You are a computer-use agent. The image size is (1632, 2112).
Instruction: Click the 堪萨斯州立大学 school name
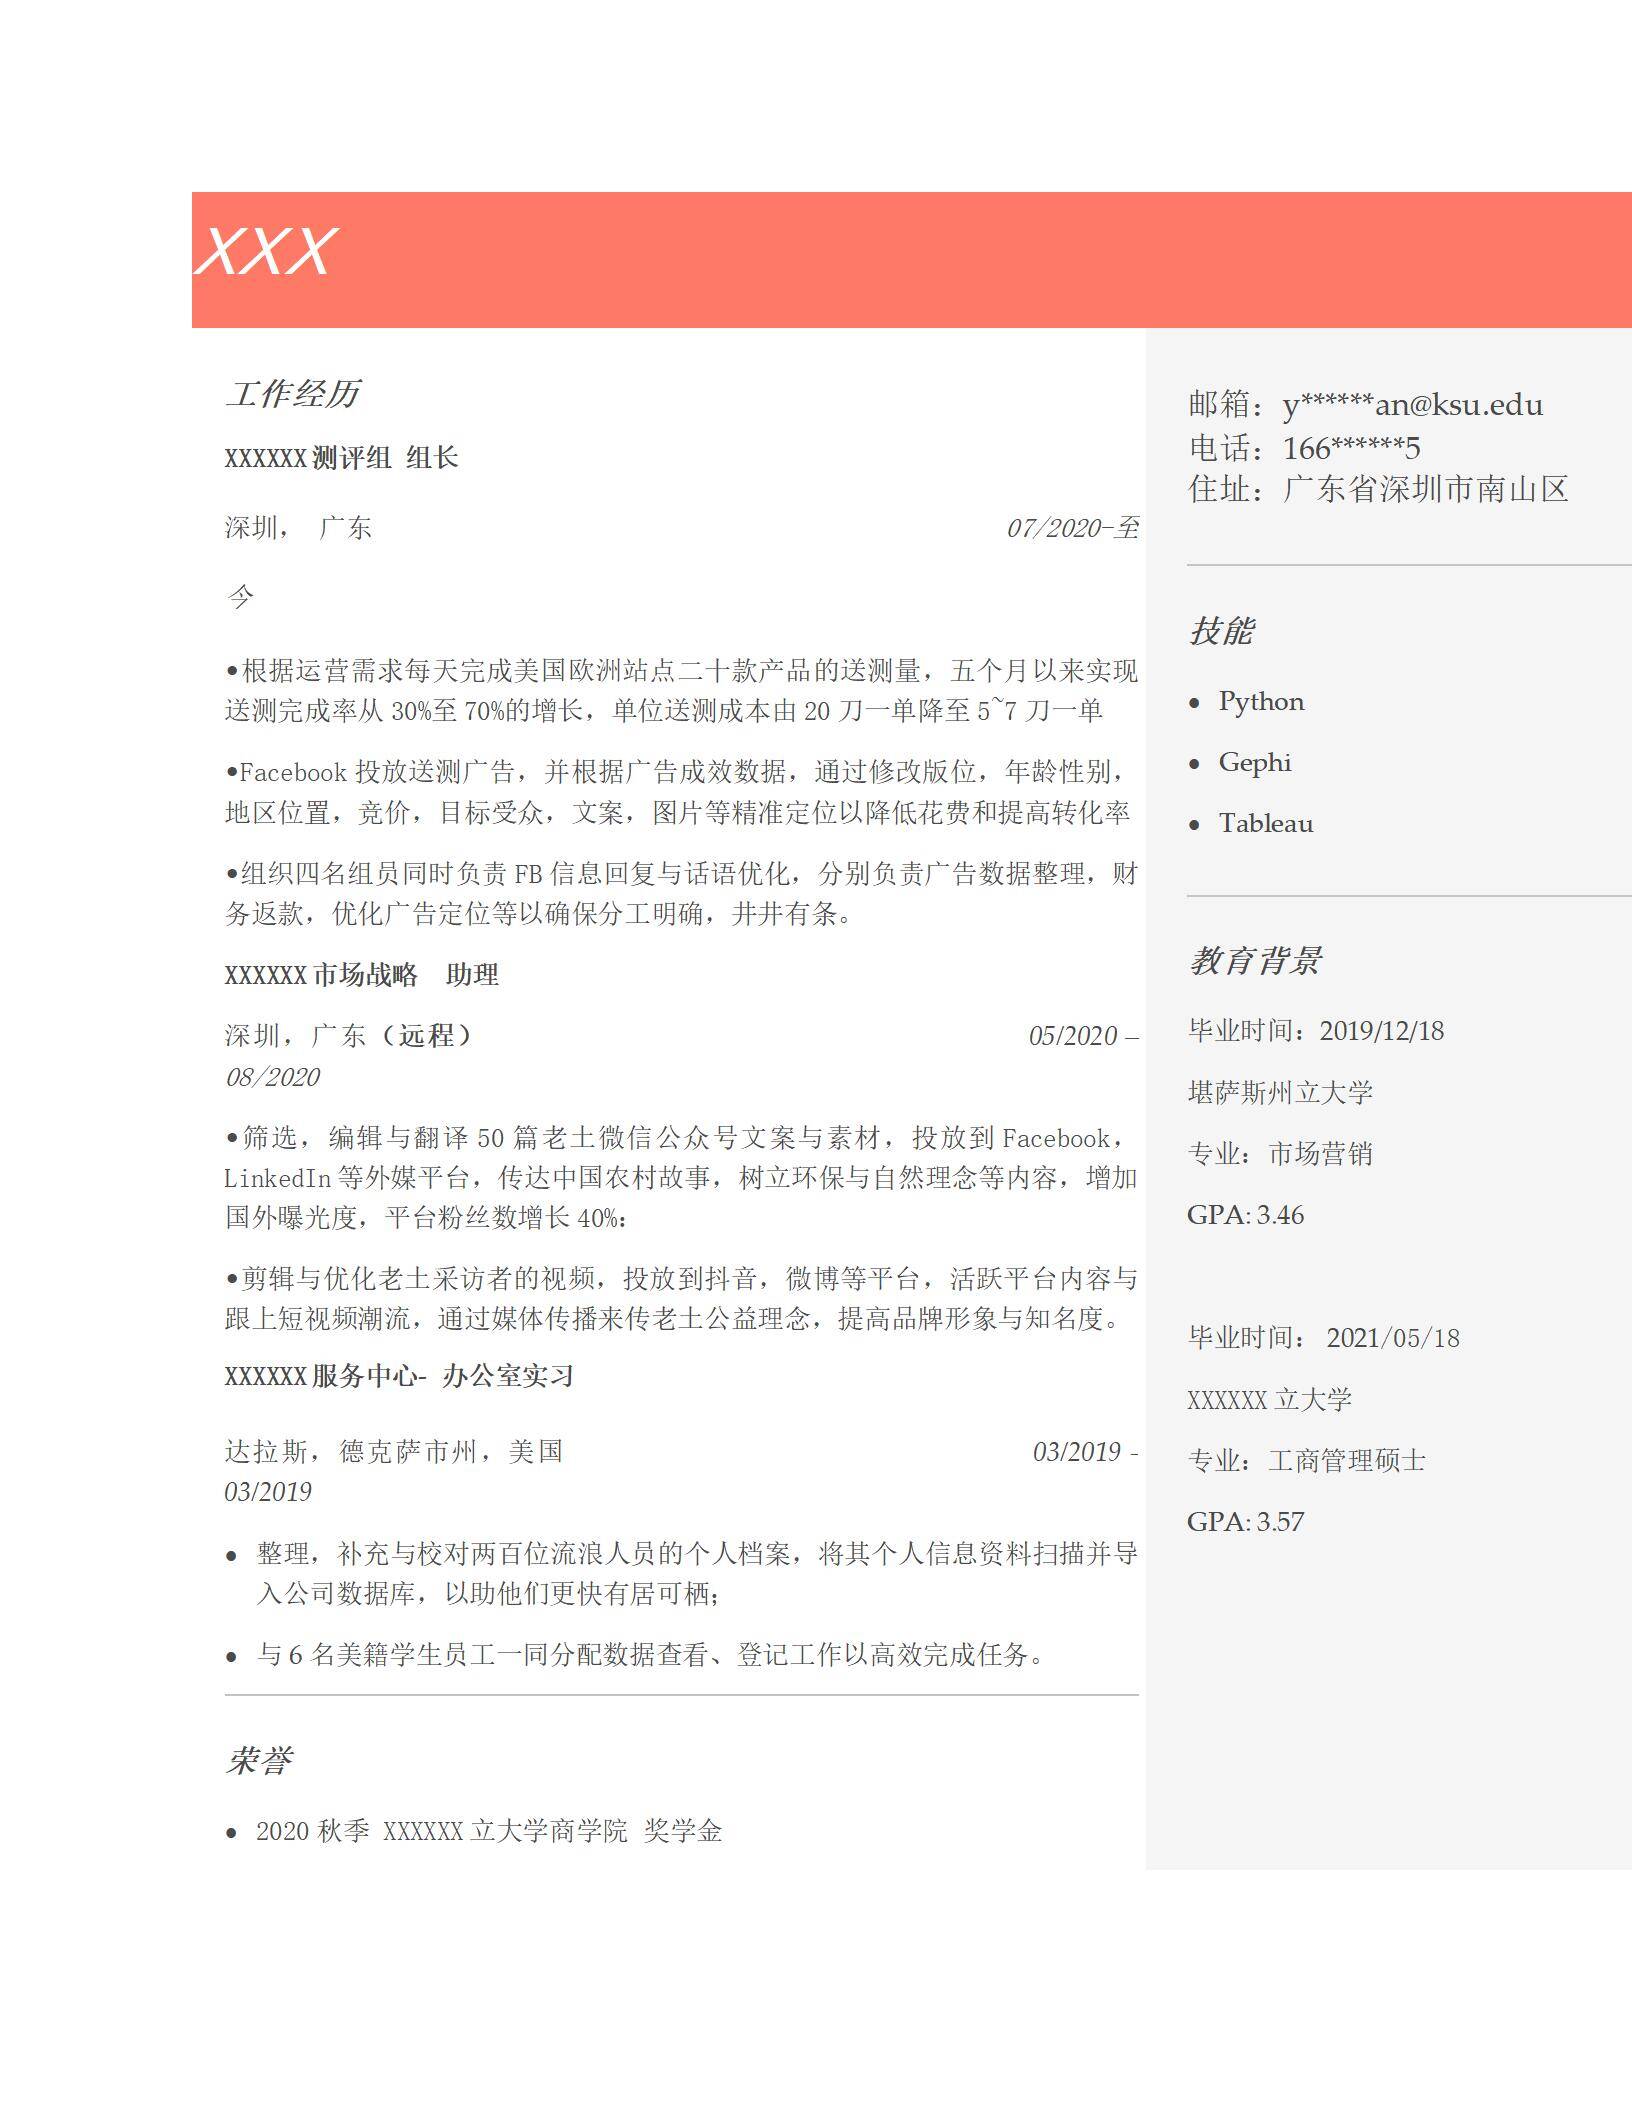tap(1280, 1092)
